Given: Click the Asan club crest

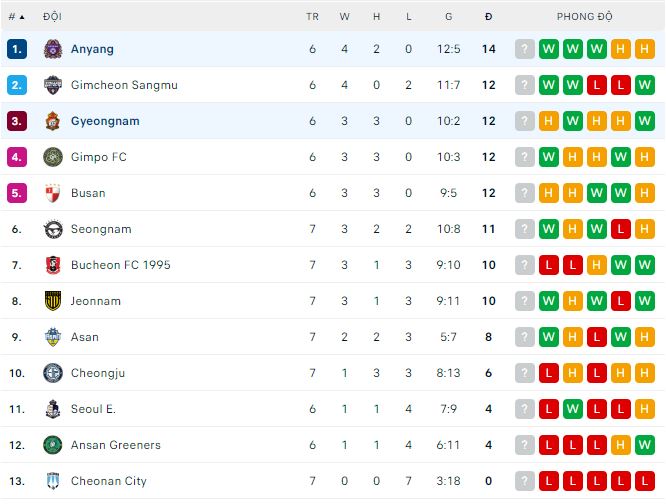Looking at the screenshot, I should click(x=53, y=337).
